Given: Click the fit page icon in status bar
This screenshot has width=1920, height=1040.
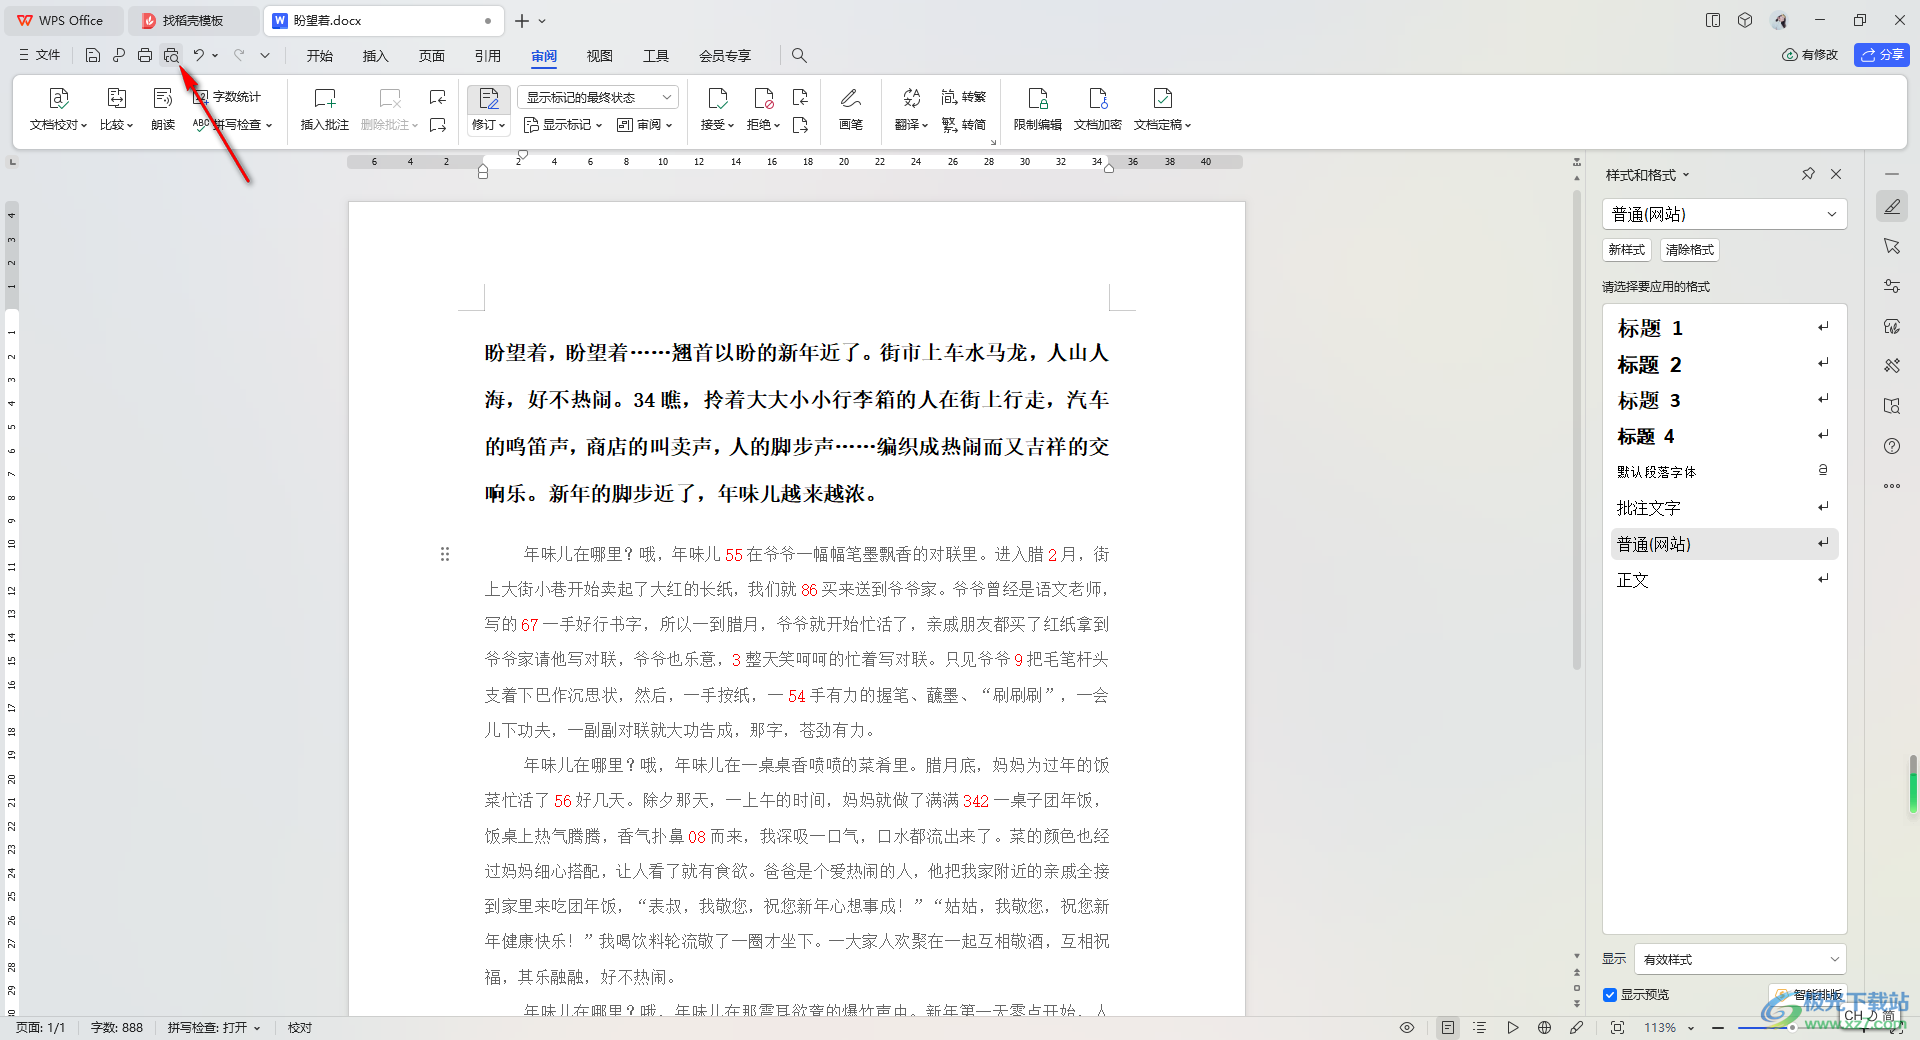Looking at the screenshot, I should (1617, 1027).
